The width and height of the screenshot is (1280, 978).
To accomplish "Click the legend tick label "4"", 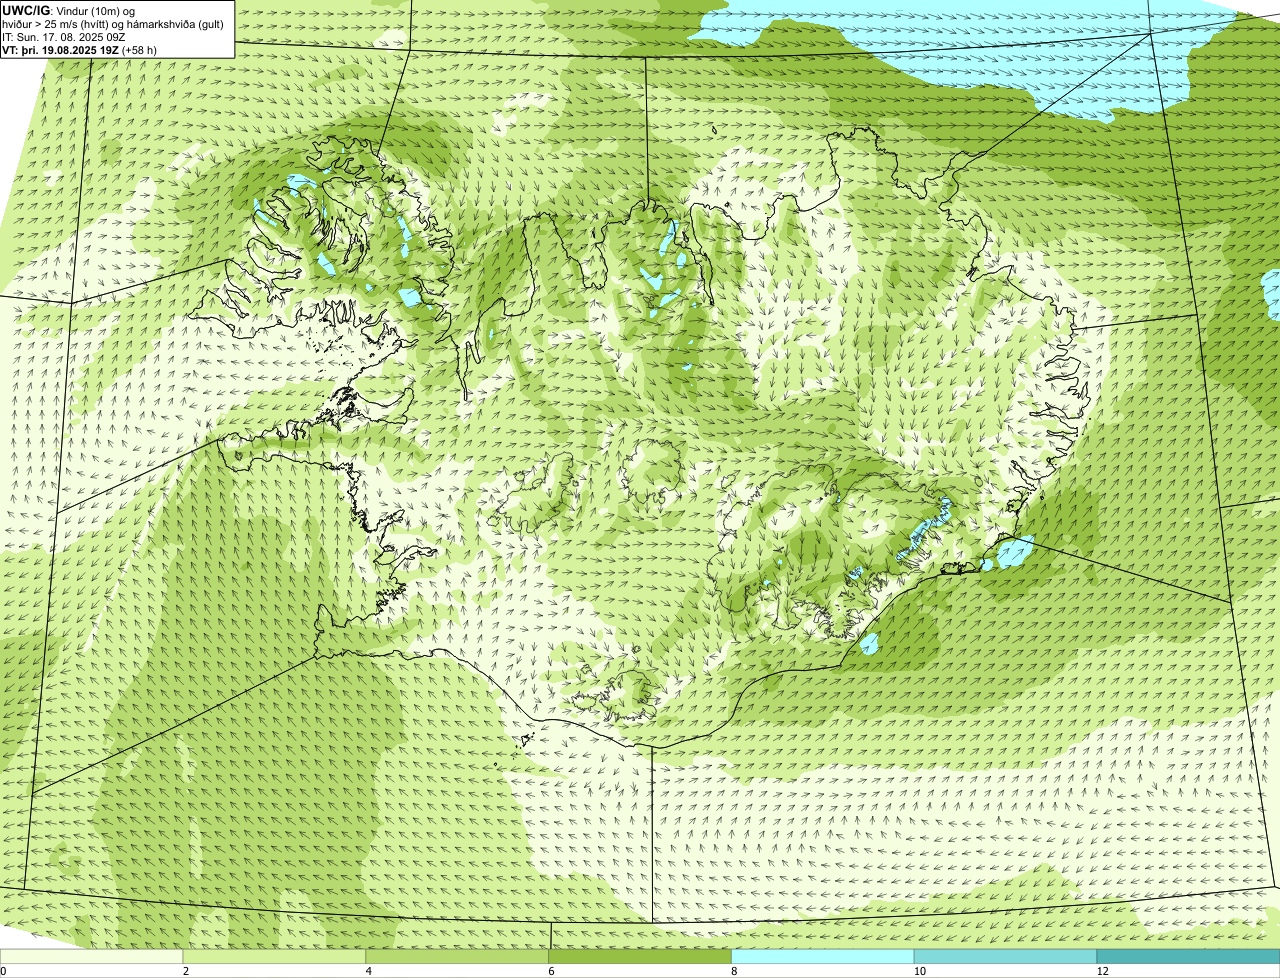I will (x=369, y=971).
